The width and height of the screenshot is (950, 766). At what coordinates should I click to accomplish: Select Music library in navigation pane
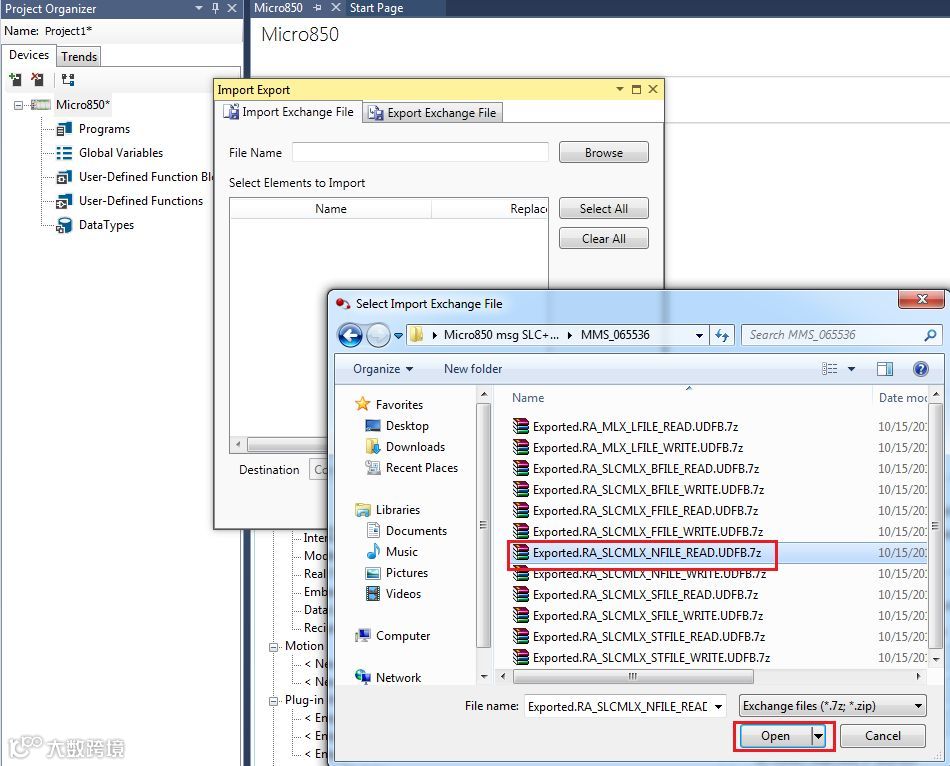[x=401, y=552]
